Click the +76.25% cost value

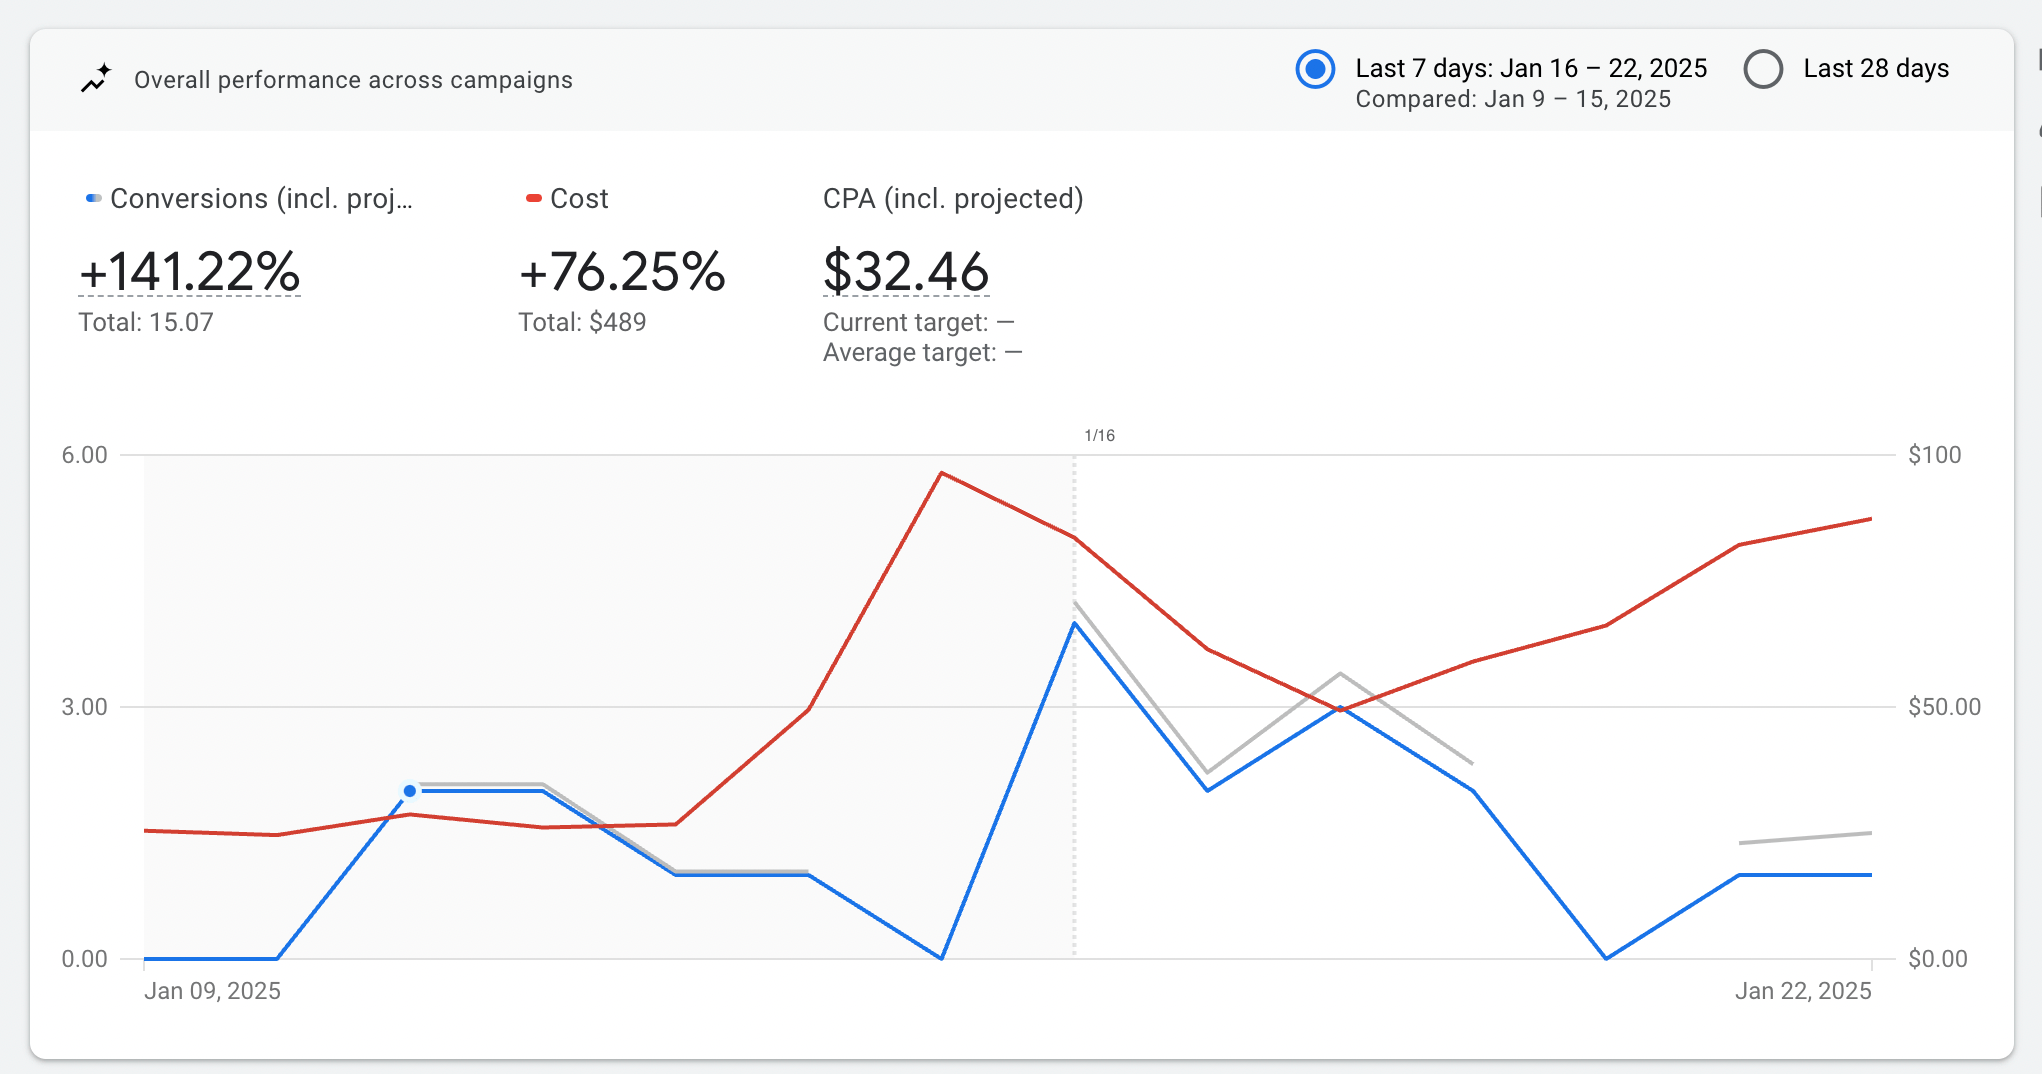622,271
